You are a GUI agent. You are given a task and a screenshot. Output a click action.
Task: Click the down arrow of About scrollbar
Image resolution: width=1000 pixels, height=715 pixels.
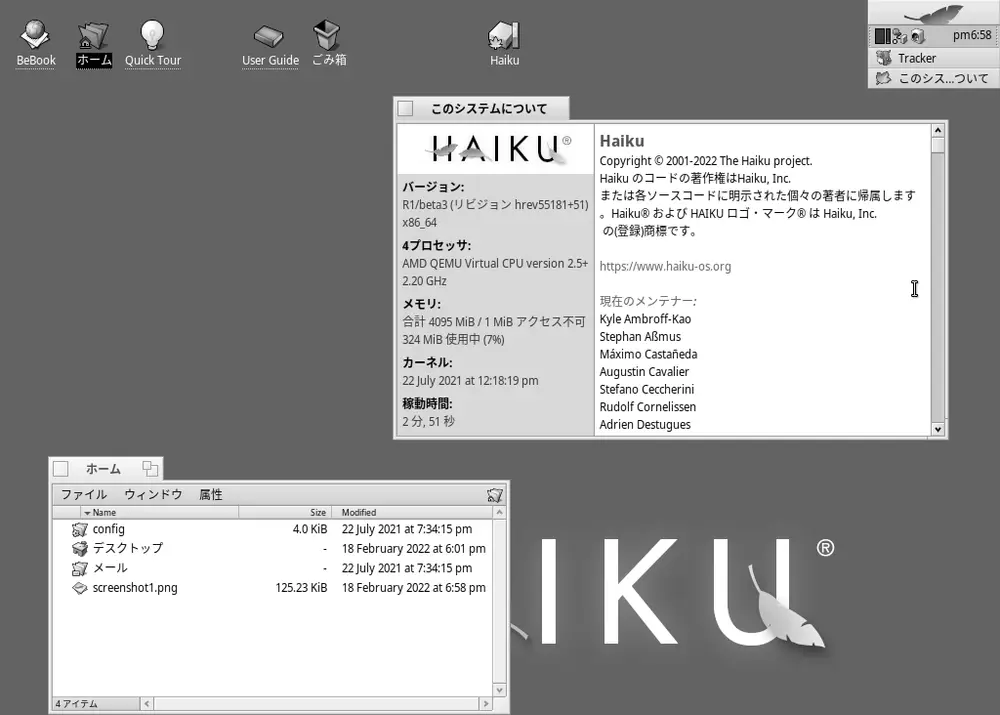point(938,429)
